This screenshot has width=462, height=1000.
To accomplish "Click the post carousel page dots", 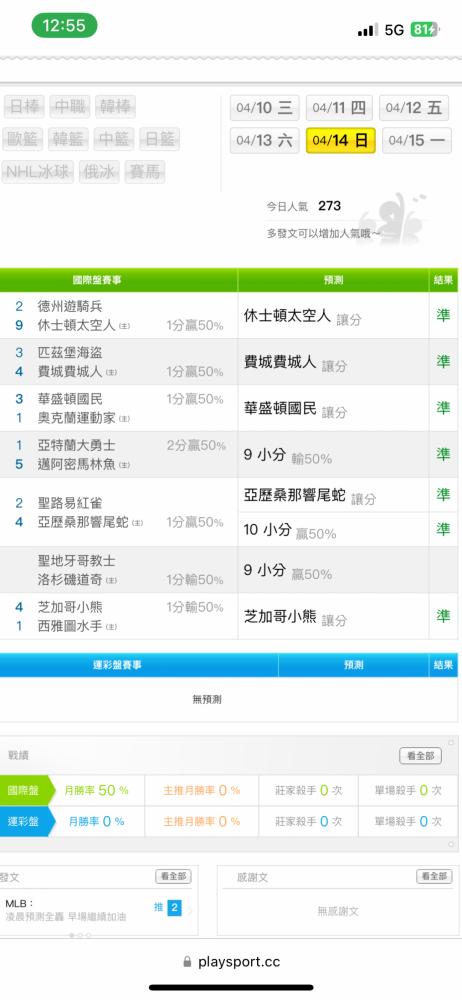I will (x=80, y=936).
